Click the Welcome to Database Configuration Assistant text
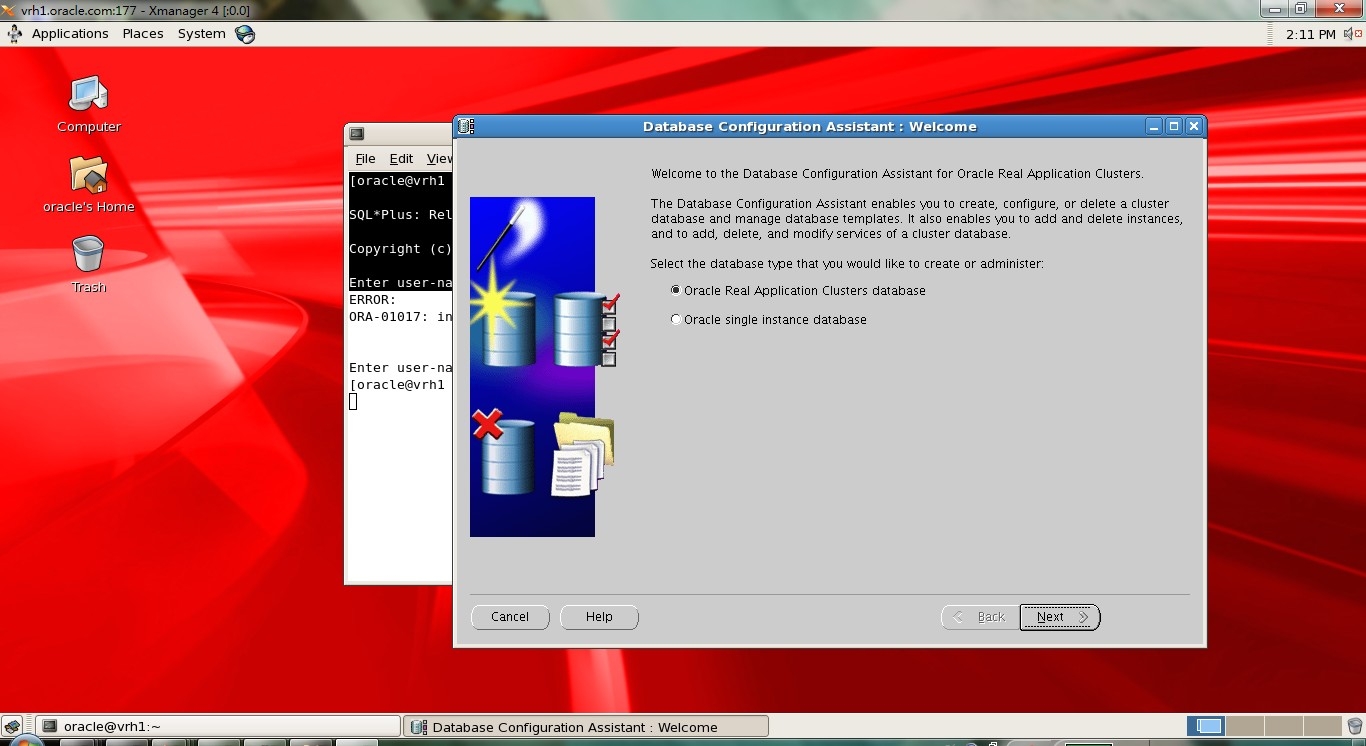The width and height of the screenshot is (1366, 746). point(897,174)
